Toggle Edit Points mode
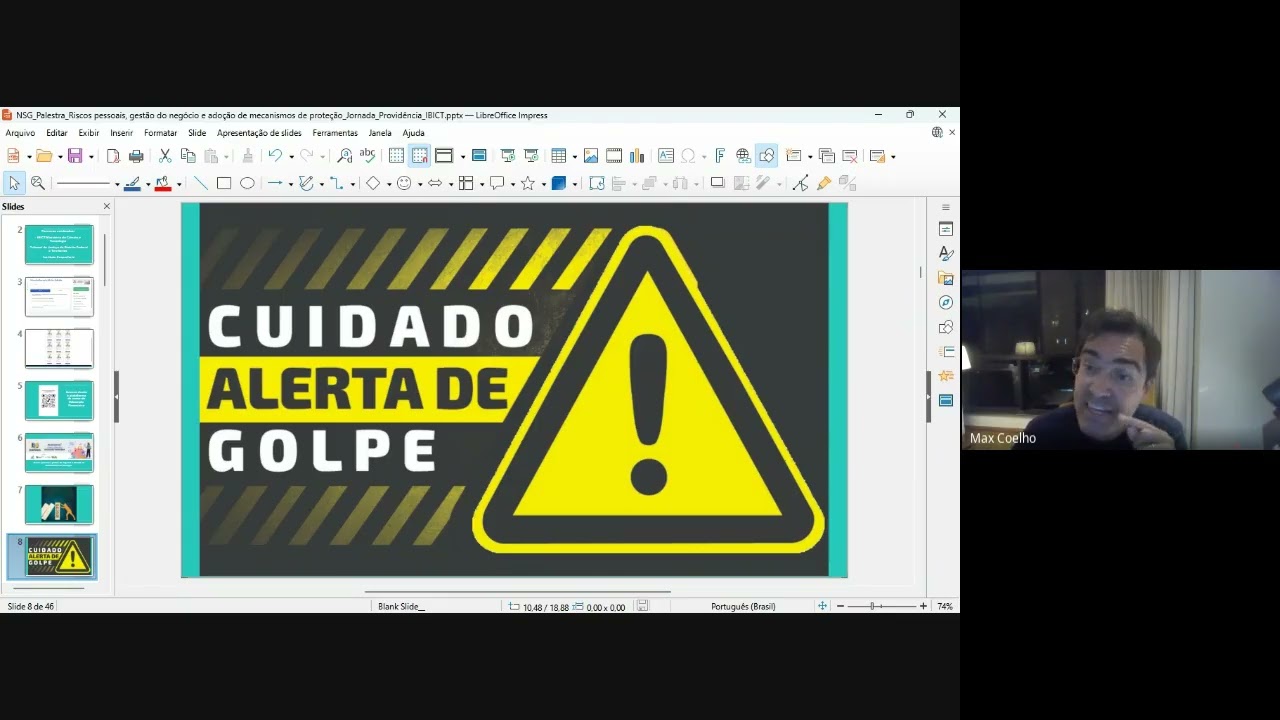This screenshot has width=1280, height=720. [x=800, y=183]
